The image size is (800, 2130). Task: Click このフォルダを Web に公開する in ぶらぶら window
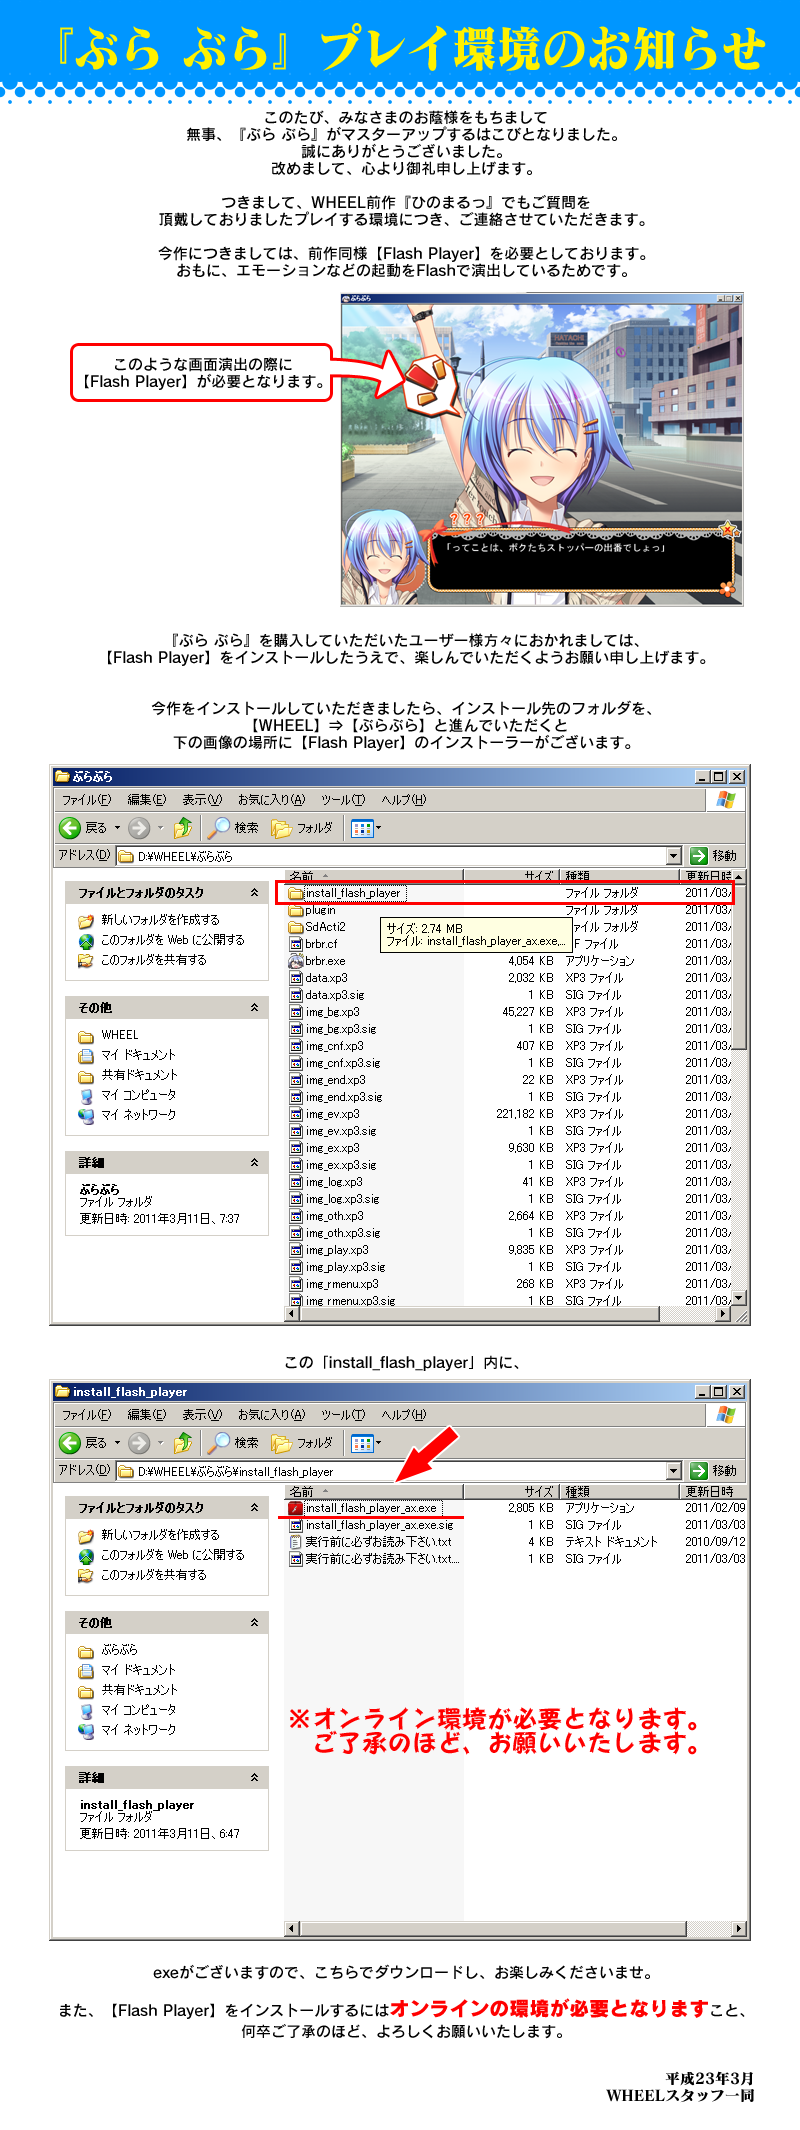point(161,939)
